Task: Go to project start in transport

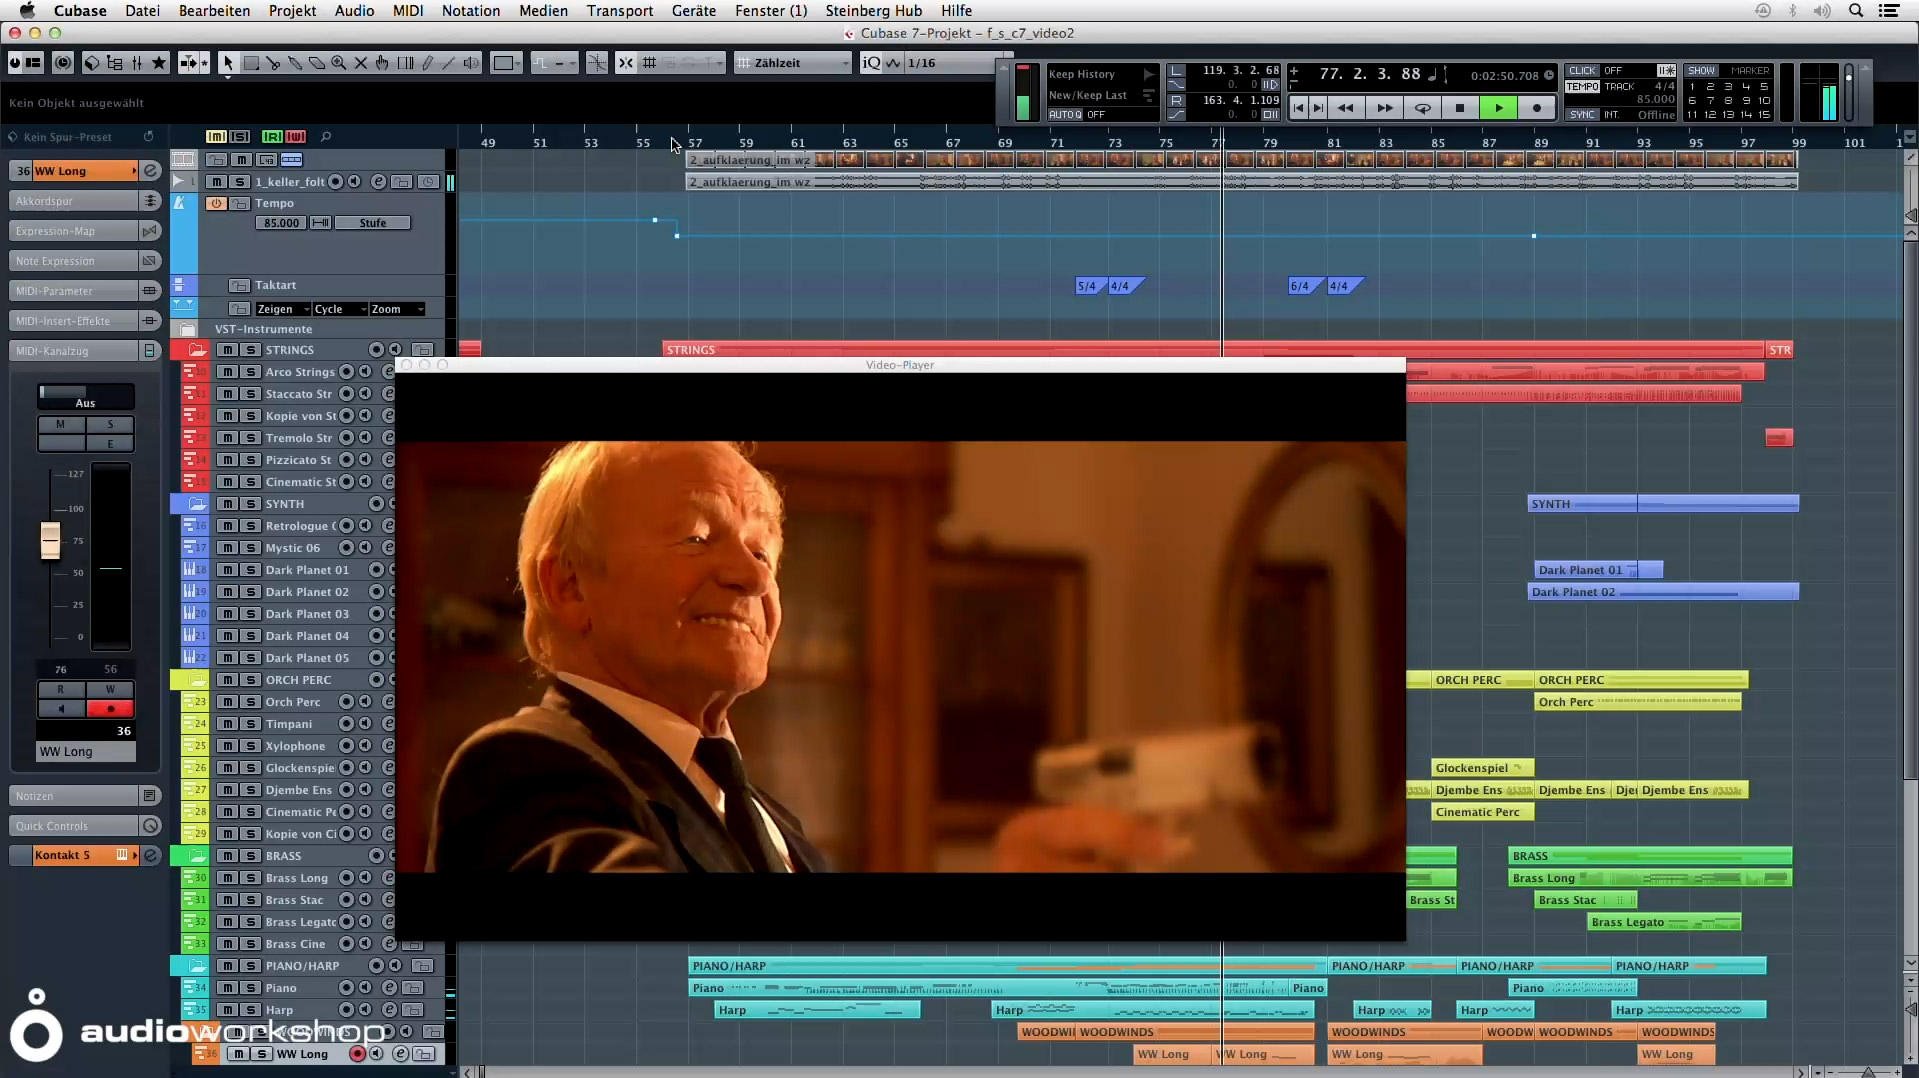Action: 1298,108
